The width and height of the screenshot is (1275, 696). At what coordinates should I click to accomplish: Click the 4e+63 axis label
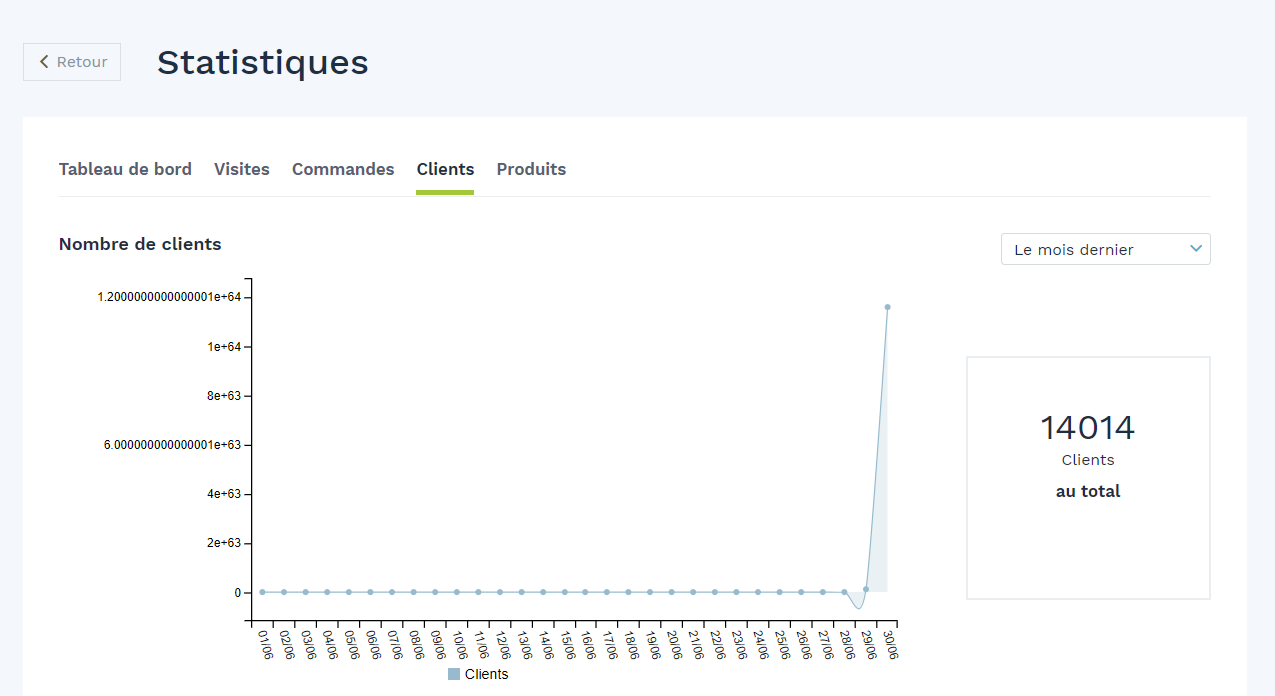tap(224, 494)
